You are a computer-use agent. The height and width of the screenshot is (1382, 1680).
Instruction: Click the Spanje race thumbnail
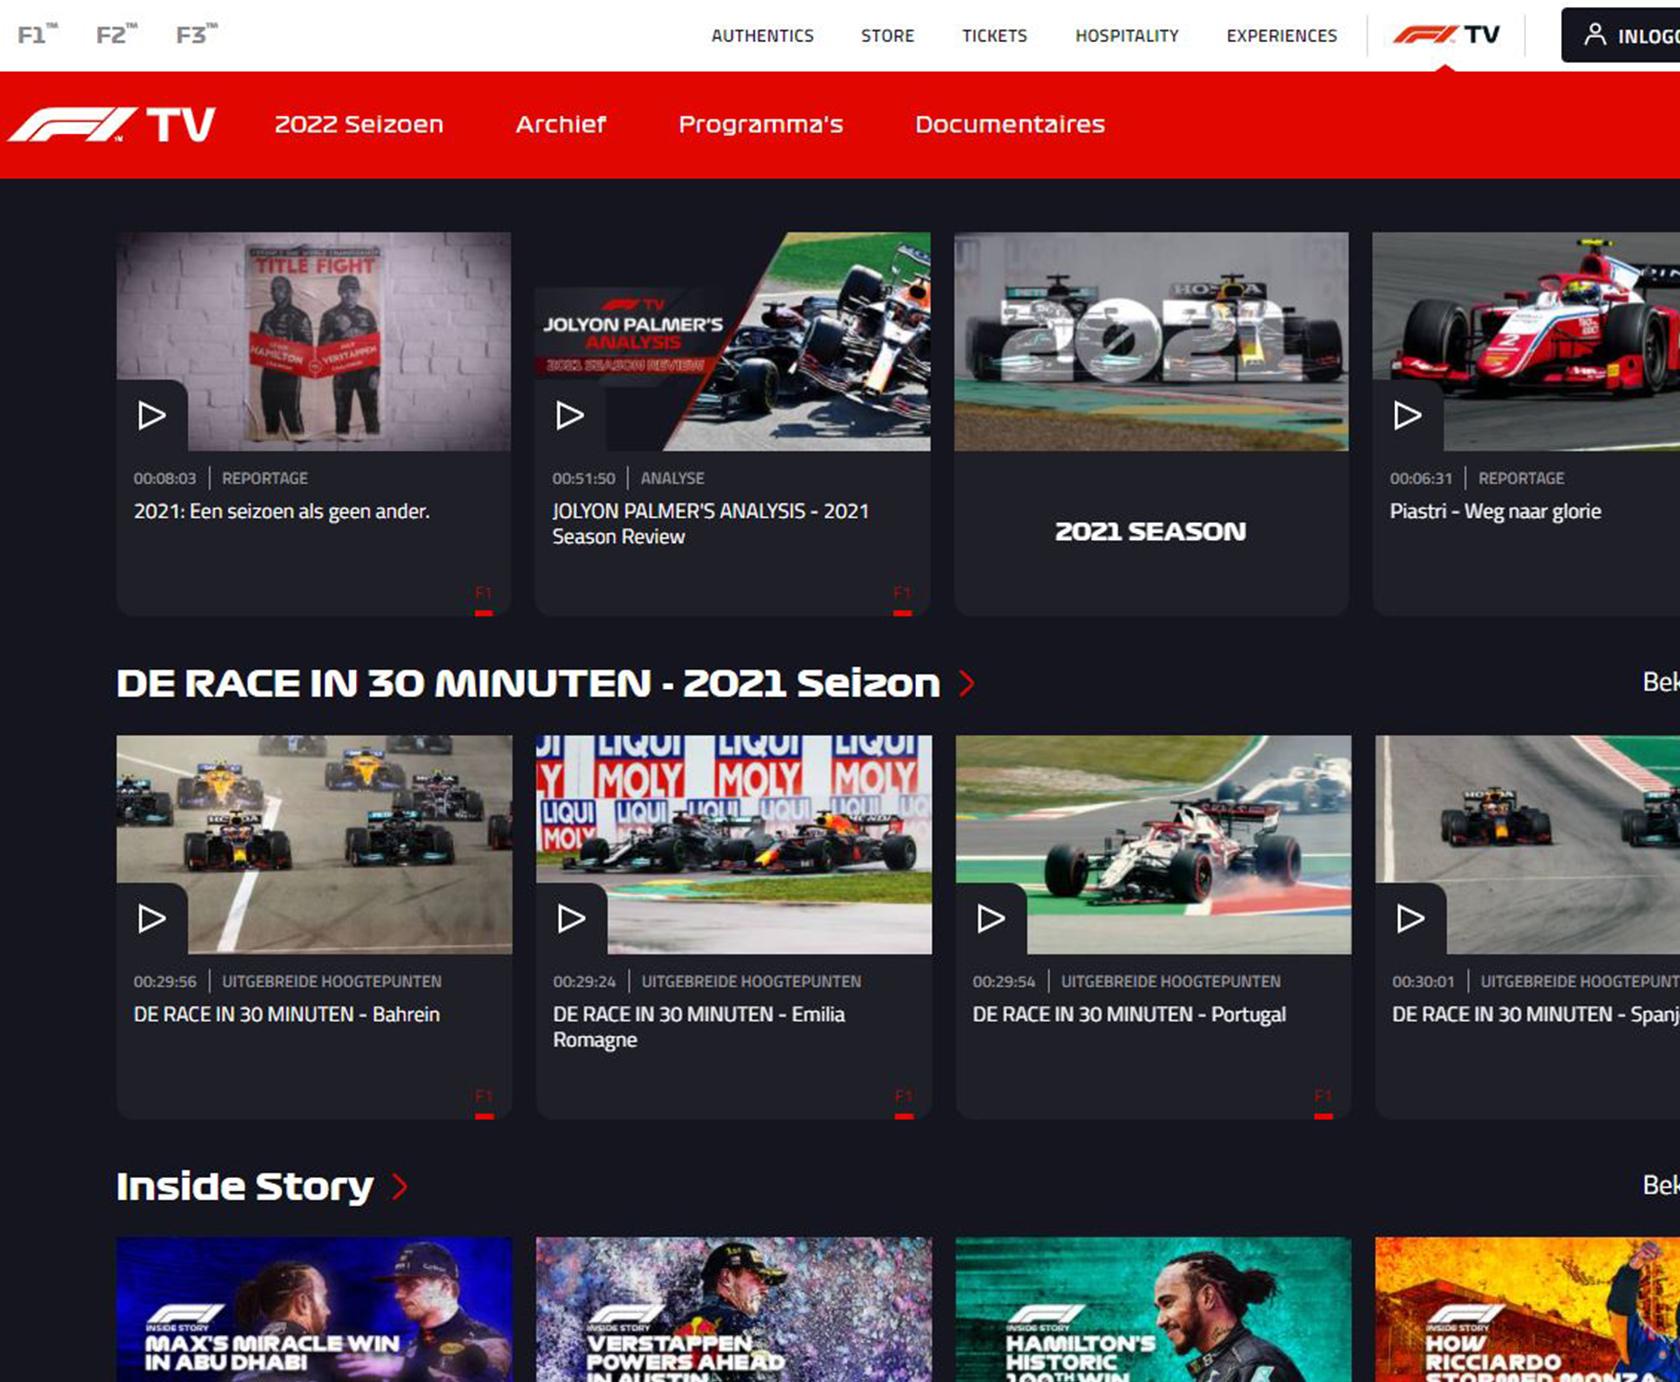pos(1528,845)
